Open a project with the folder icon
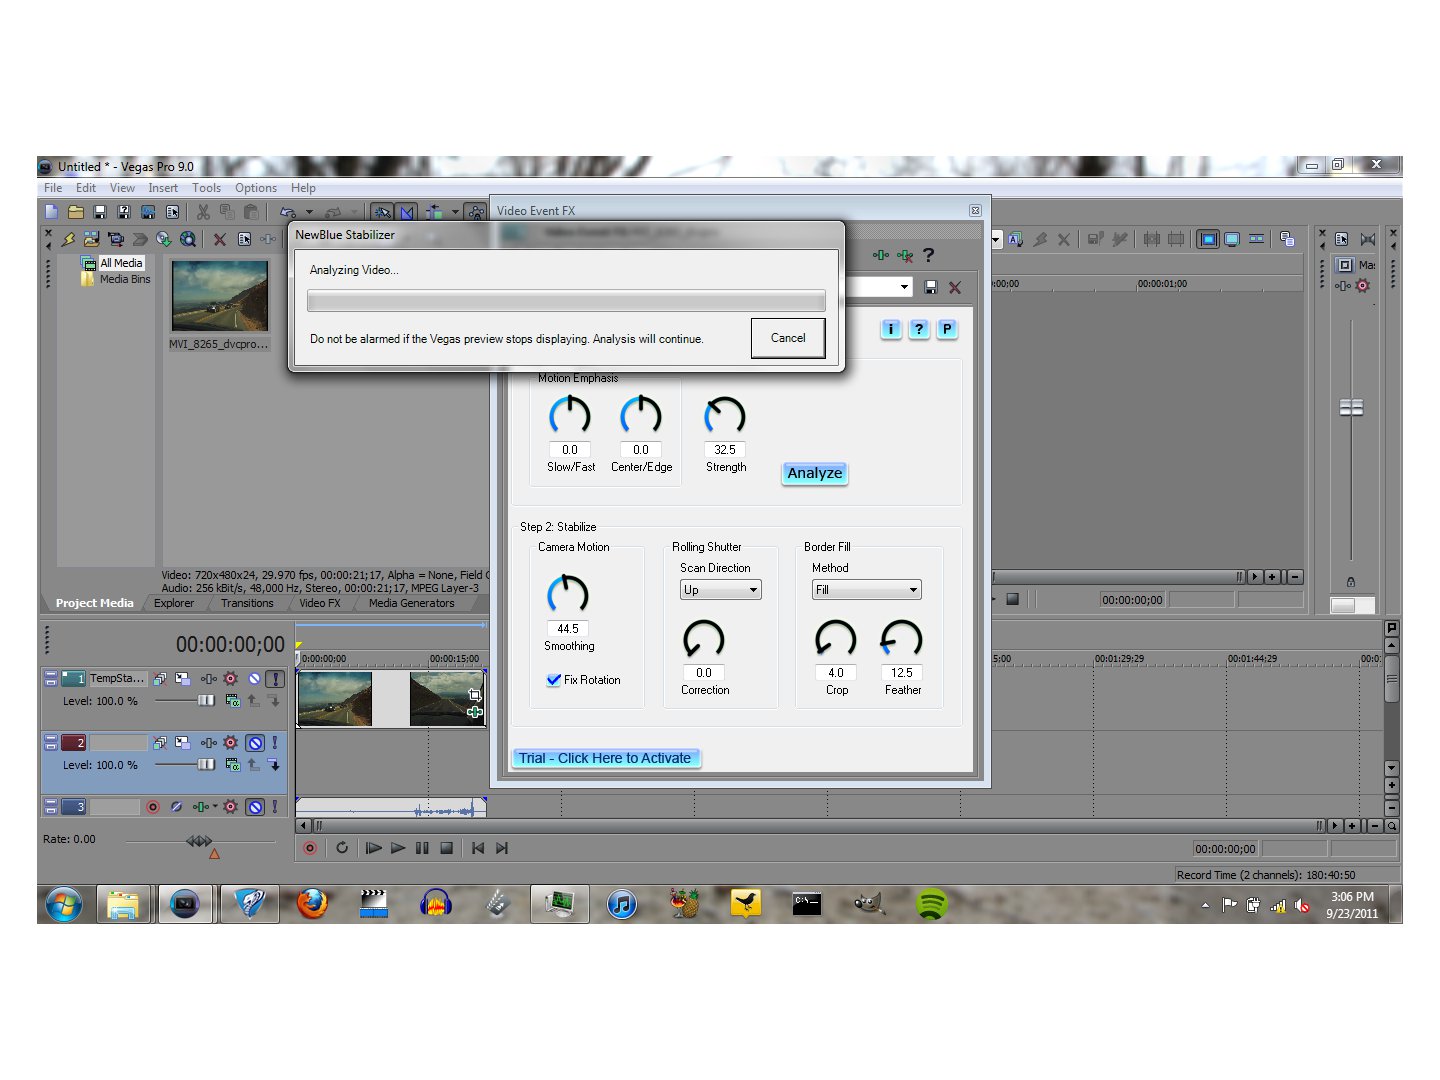 pyautogui.click(x=76, y=212)
